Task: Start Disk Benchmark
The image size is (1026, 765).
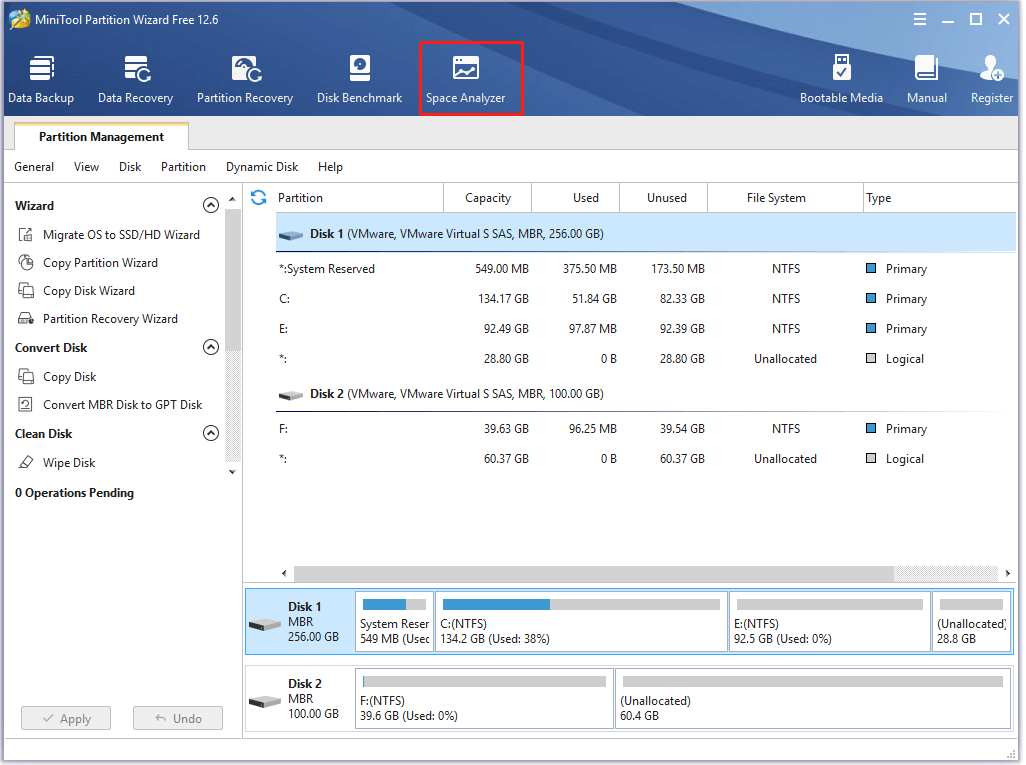Action: pyautogui.click(x=359, y=79)
